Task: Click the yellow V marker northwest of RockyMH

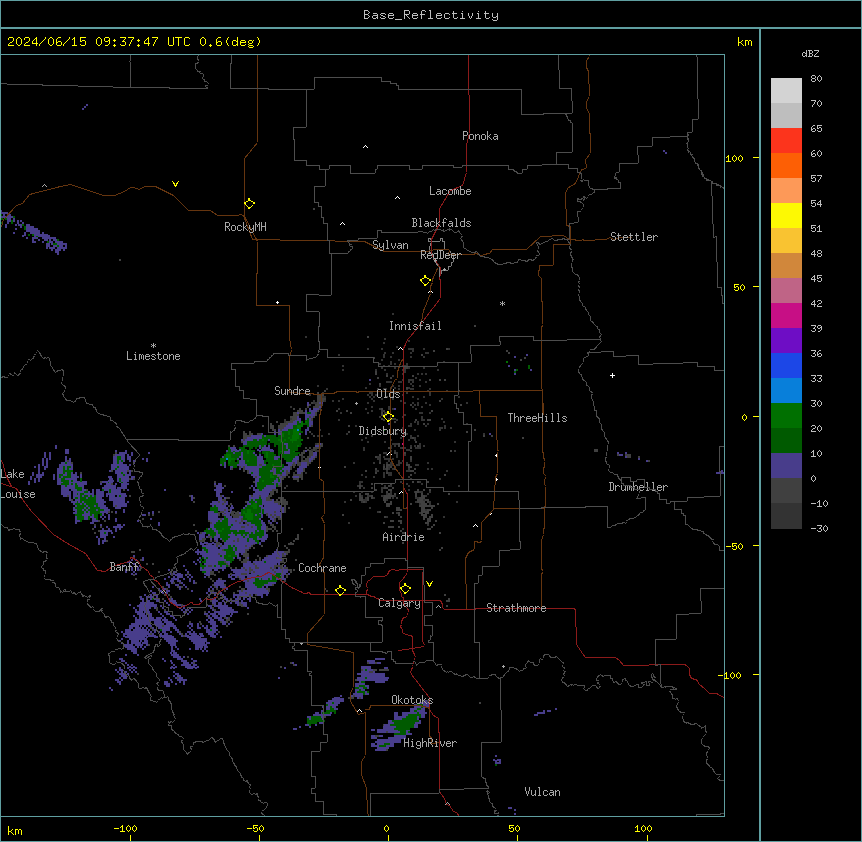Action: click(175, 184)
